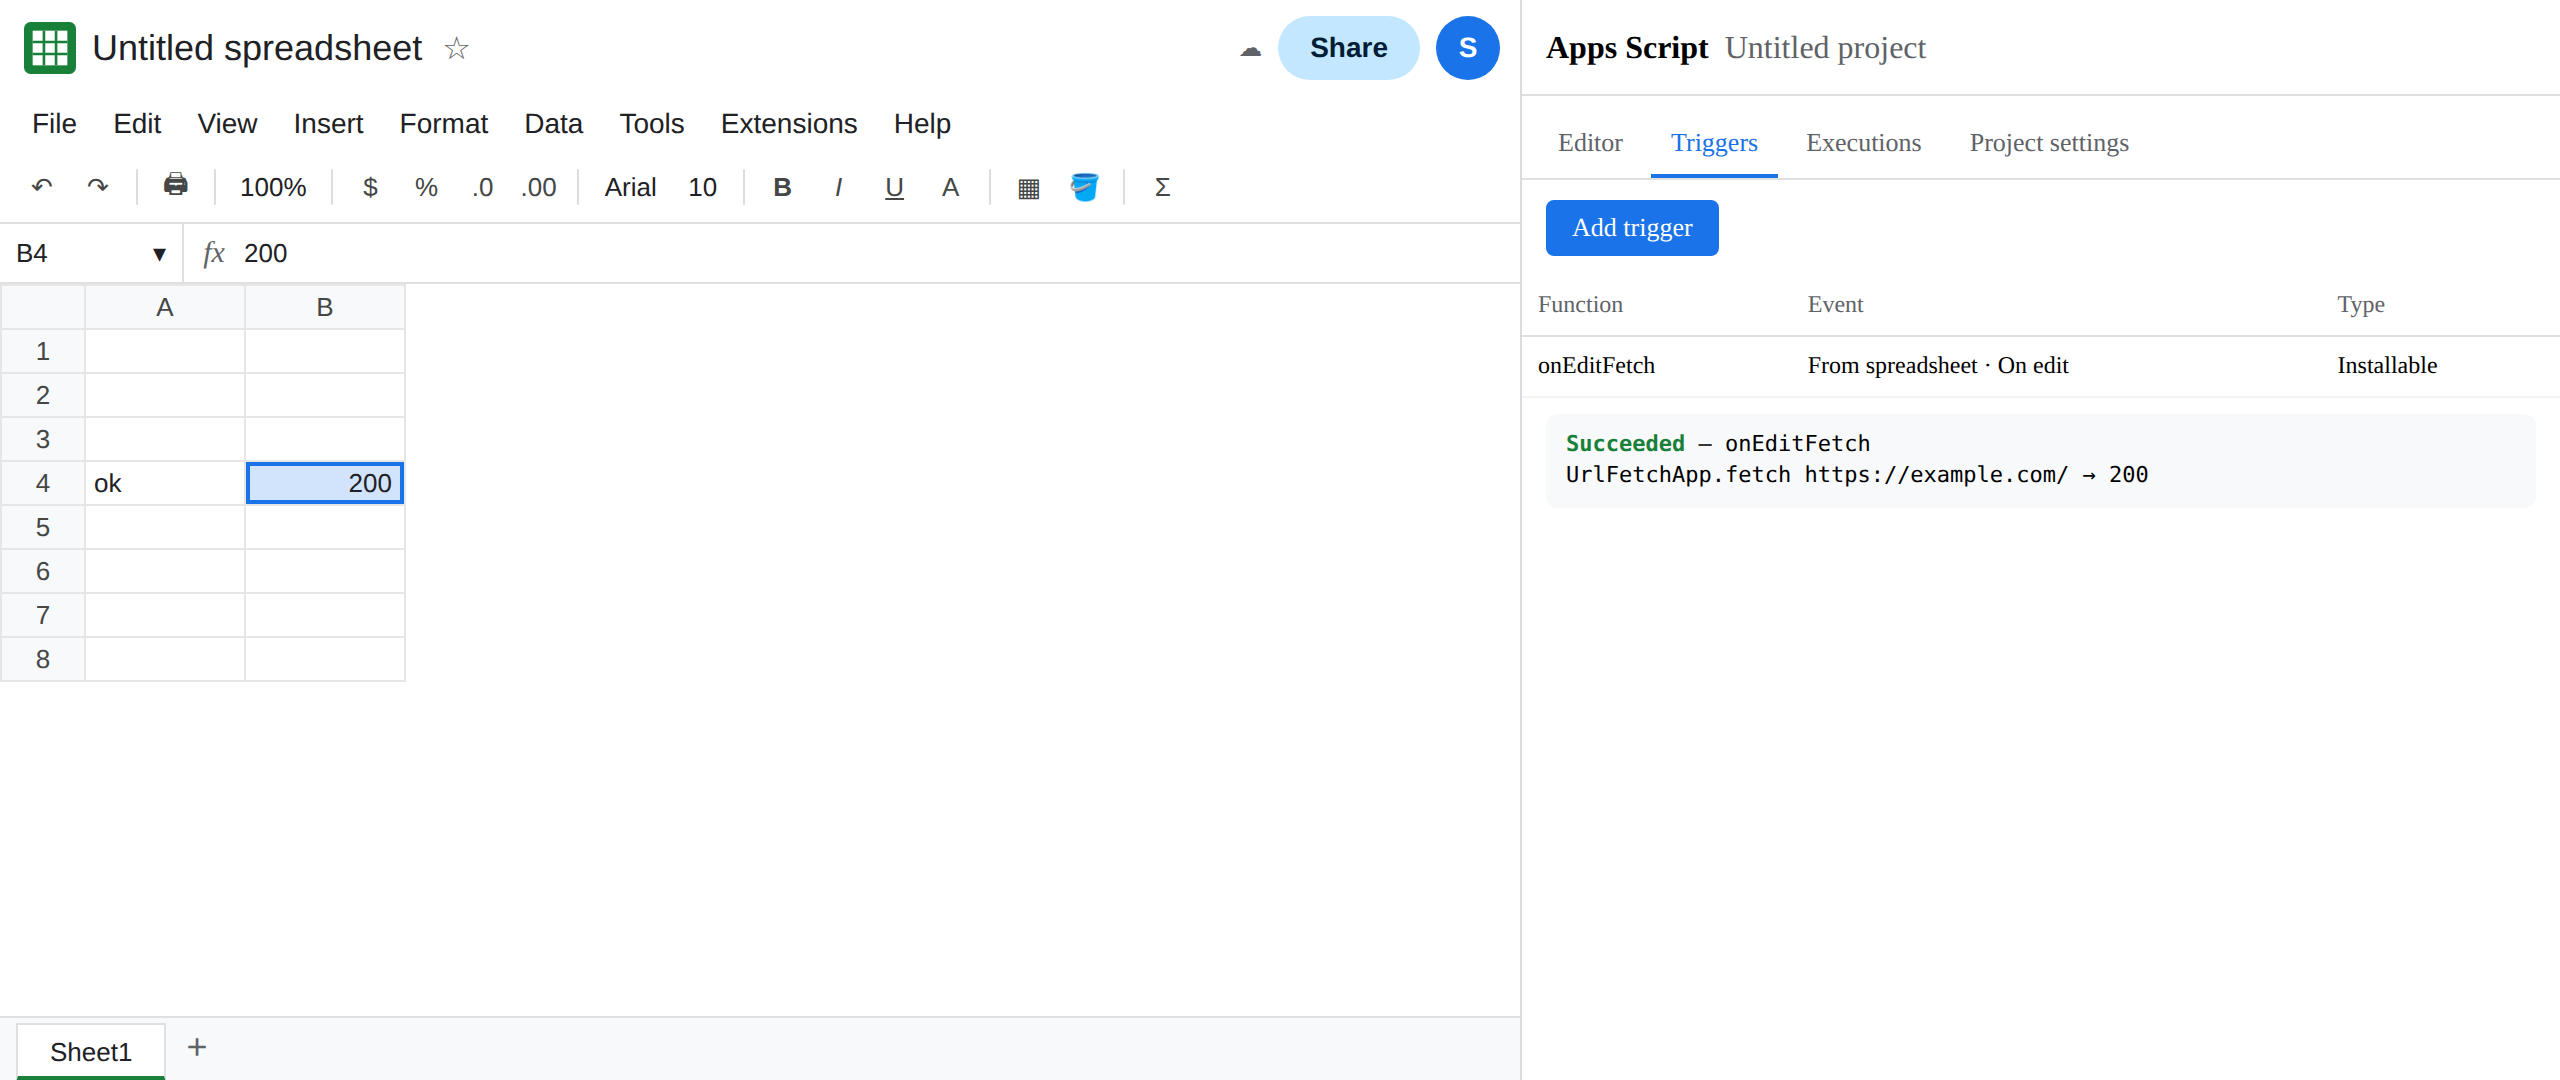Open text color picker (A)
Viewport: 2560px width, 1080px height.
point(950,187)
